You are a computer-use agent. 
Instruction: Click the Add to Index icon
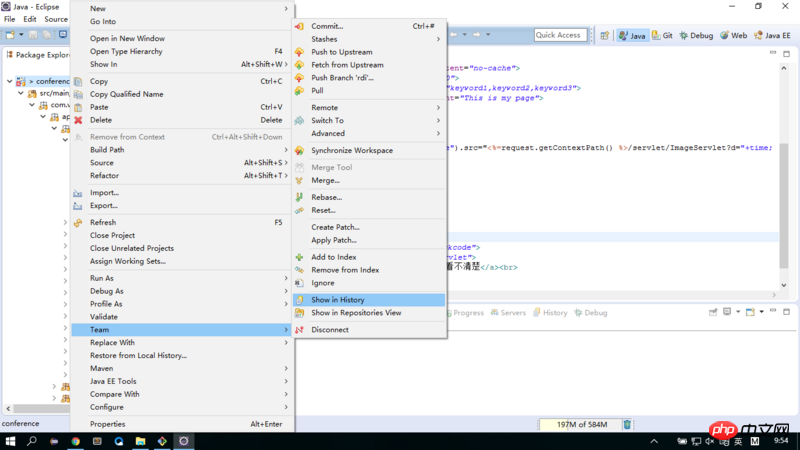pyautogui.click(x=299, y=257)
